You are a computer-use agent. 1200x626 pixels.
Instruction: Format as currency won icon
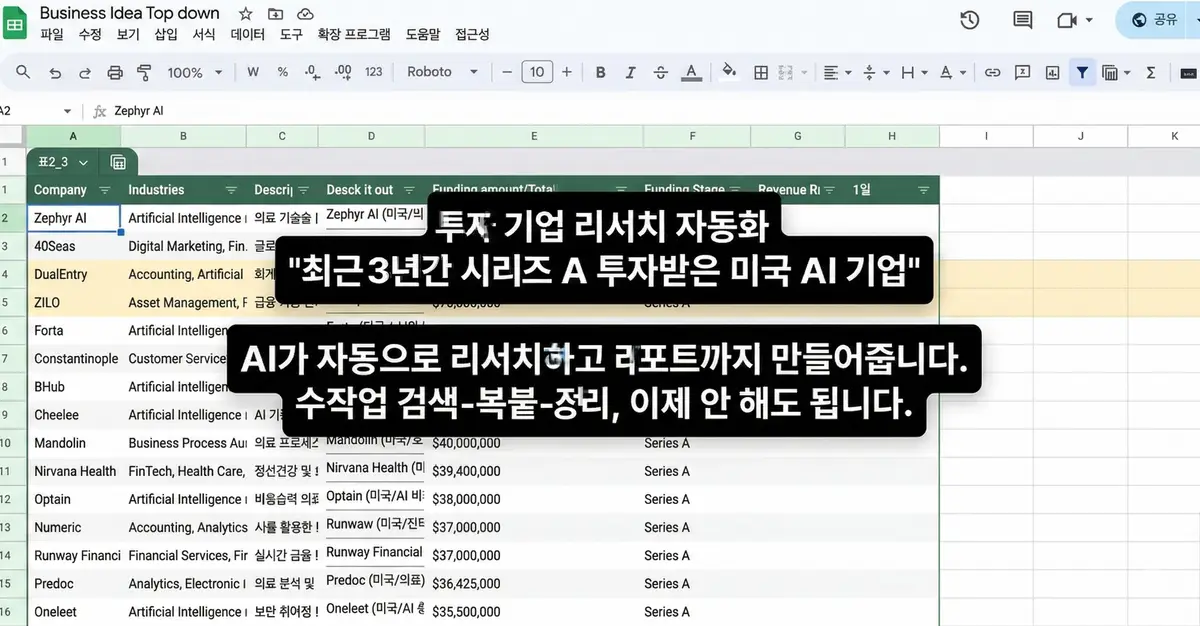click(252, 72)
